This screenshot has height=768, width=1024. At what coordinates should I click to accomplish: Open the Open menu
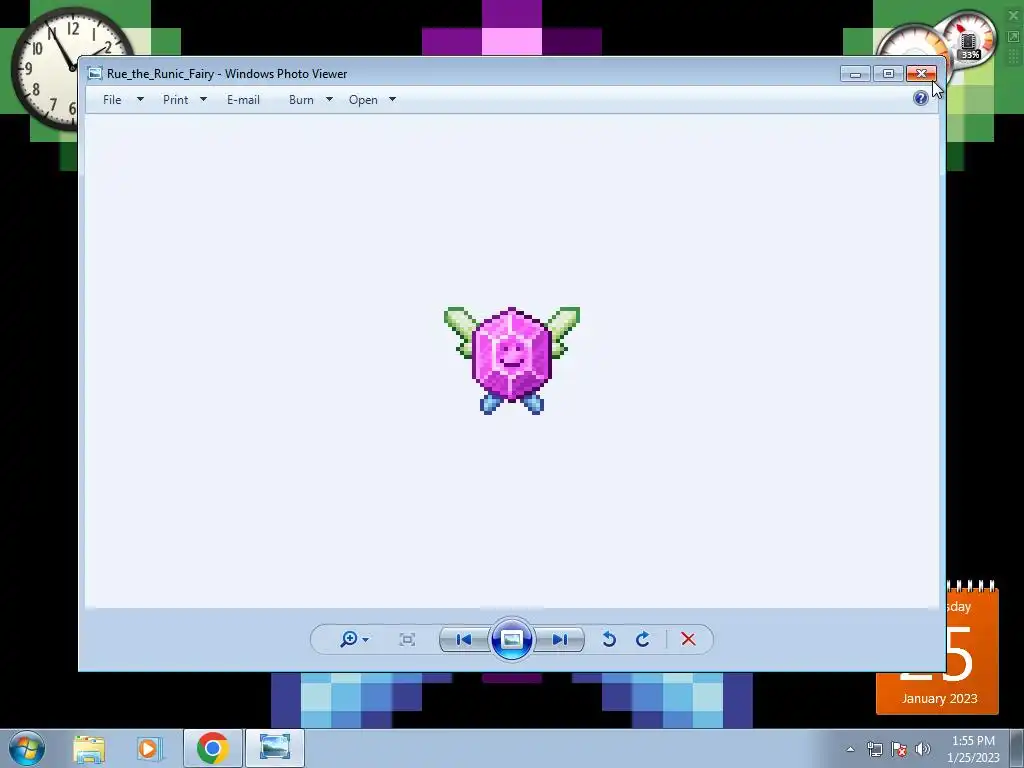363,99
